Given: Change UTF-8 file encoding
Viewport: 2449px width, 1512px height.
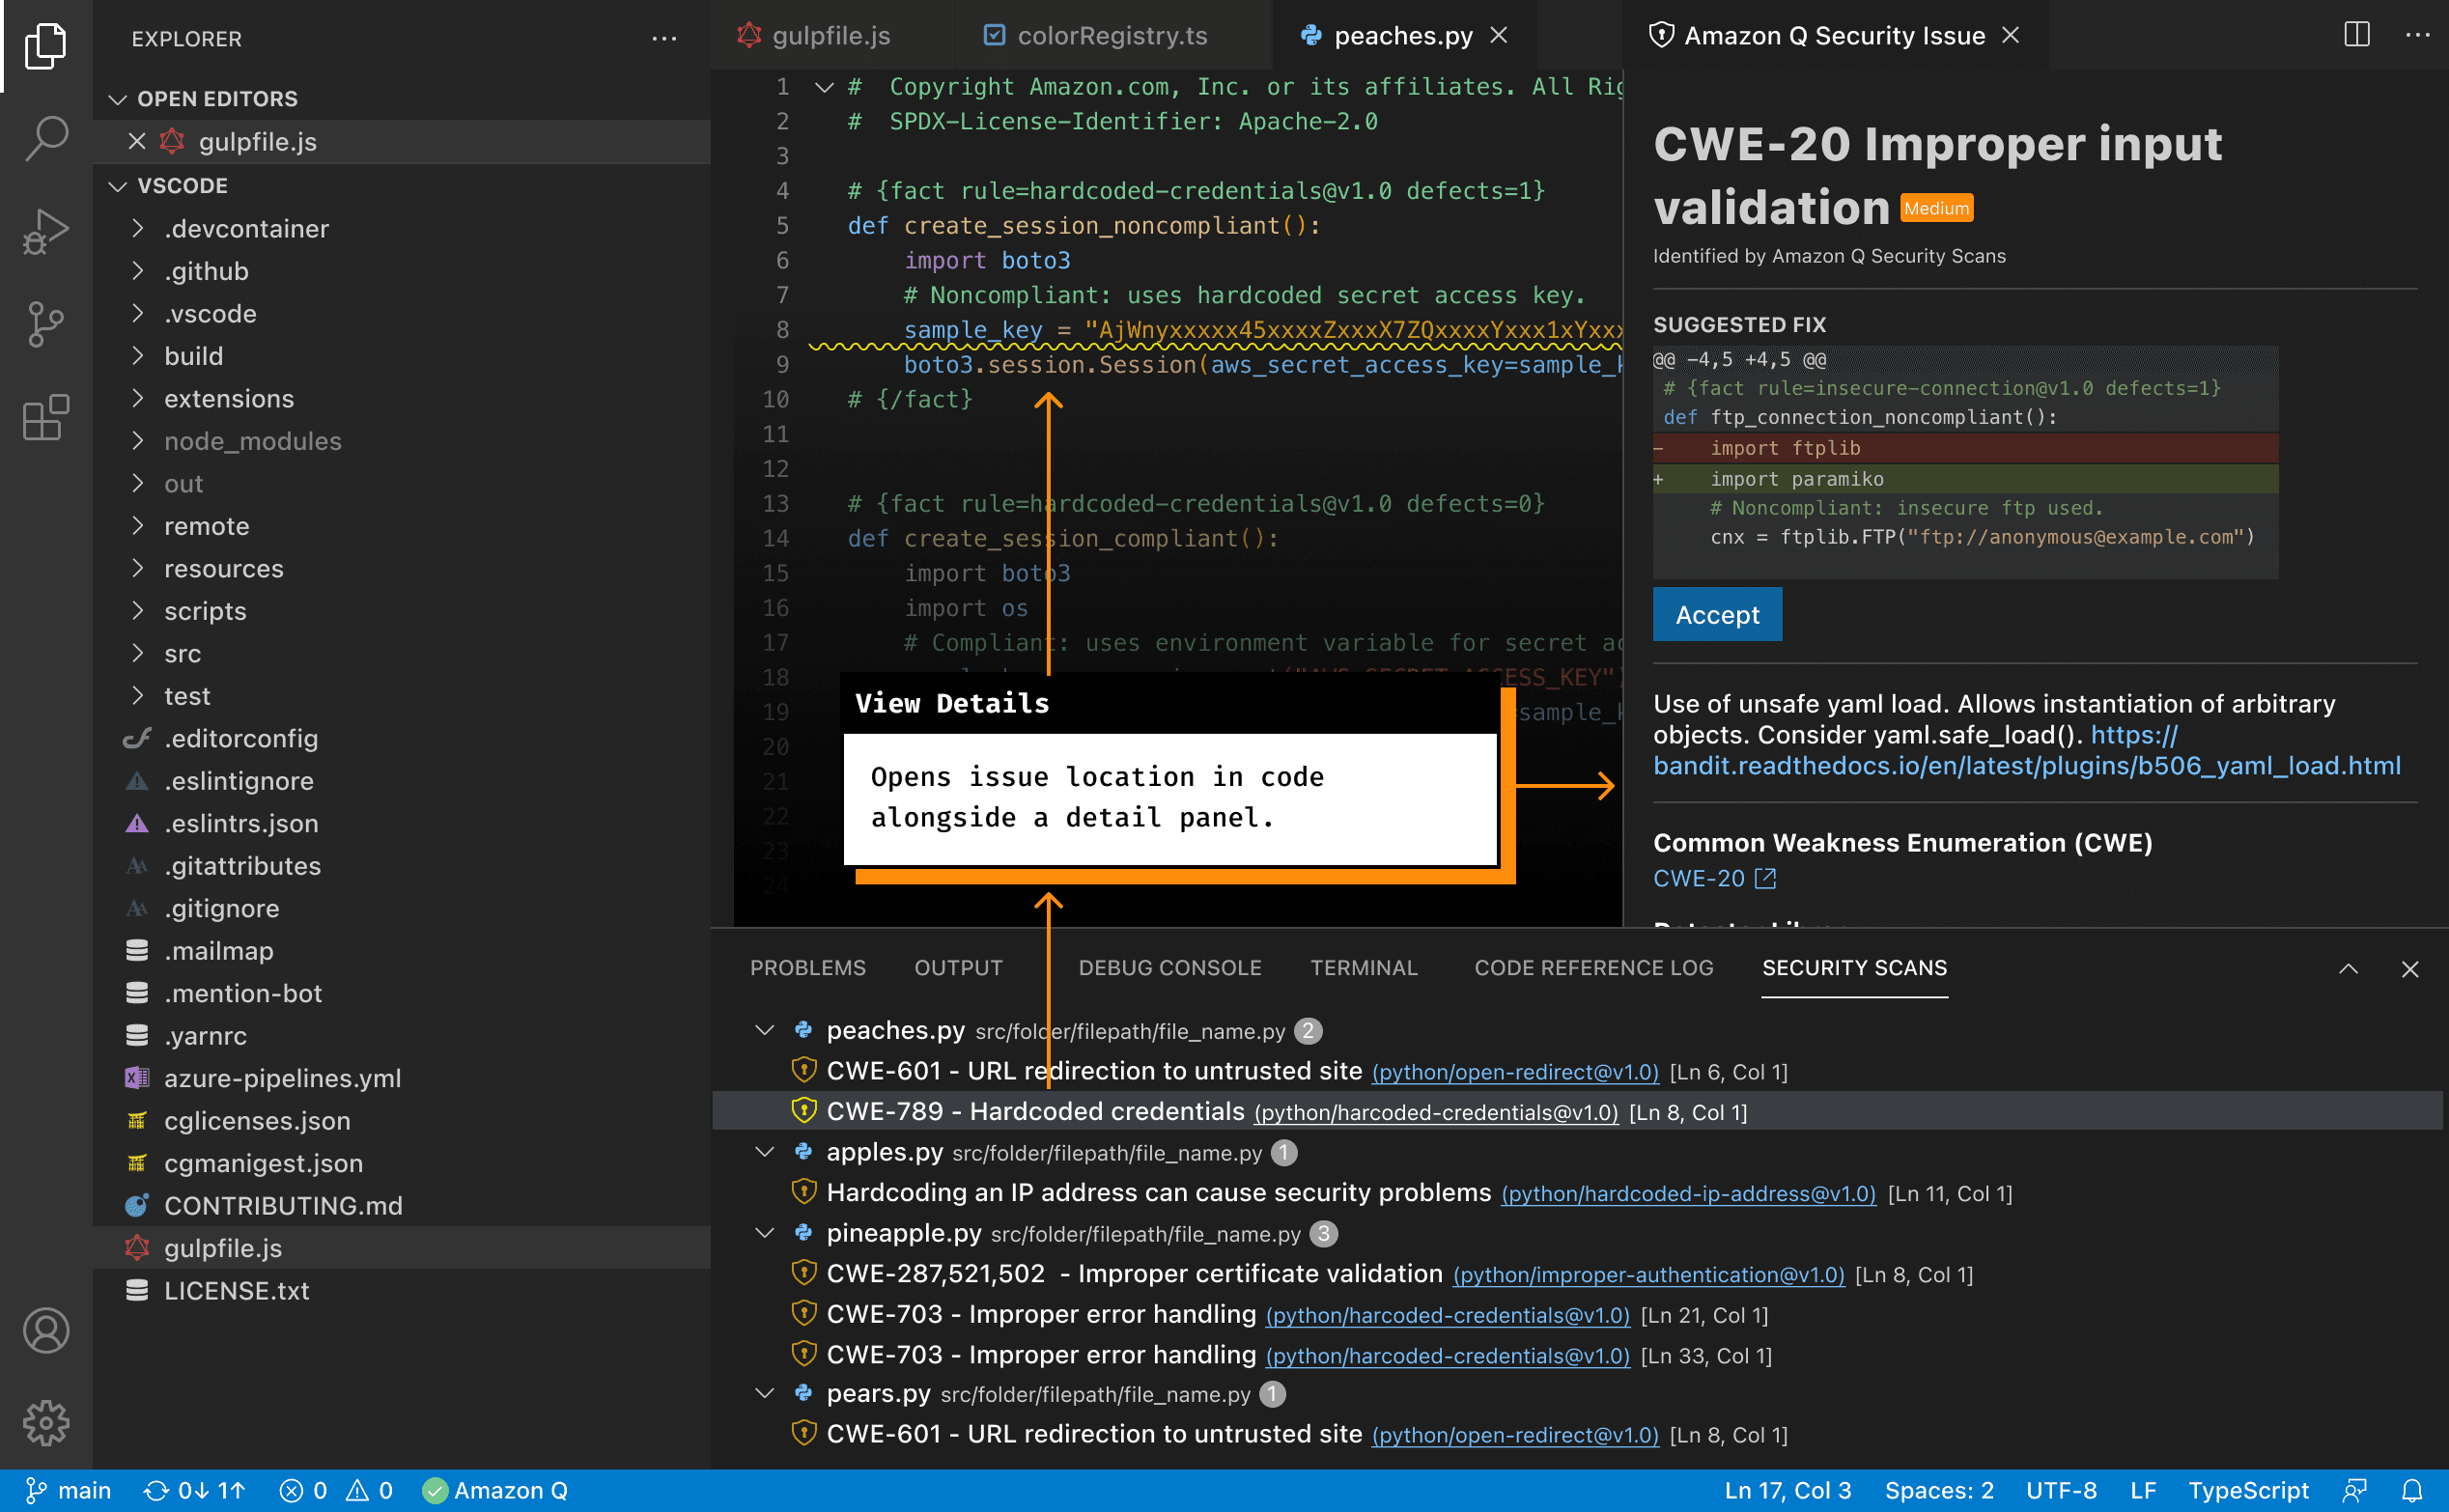Looking at the screenshot, I should point(2061,1490).
